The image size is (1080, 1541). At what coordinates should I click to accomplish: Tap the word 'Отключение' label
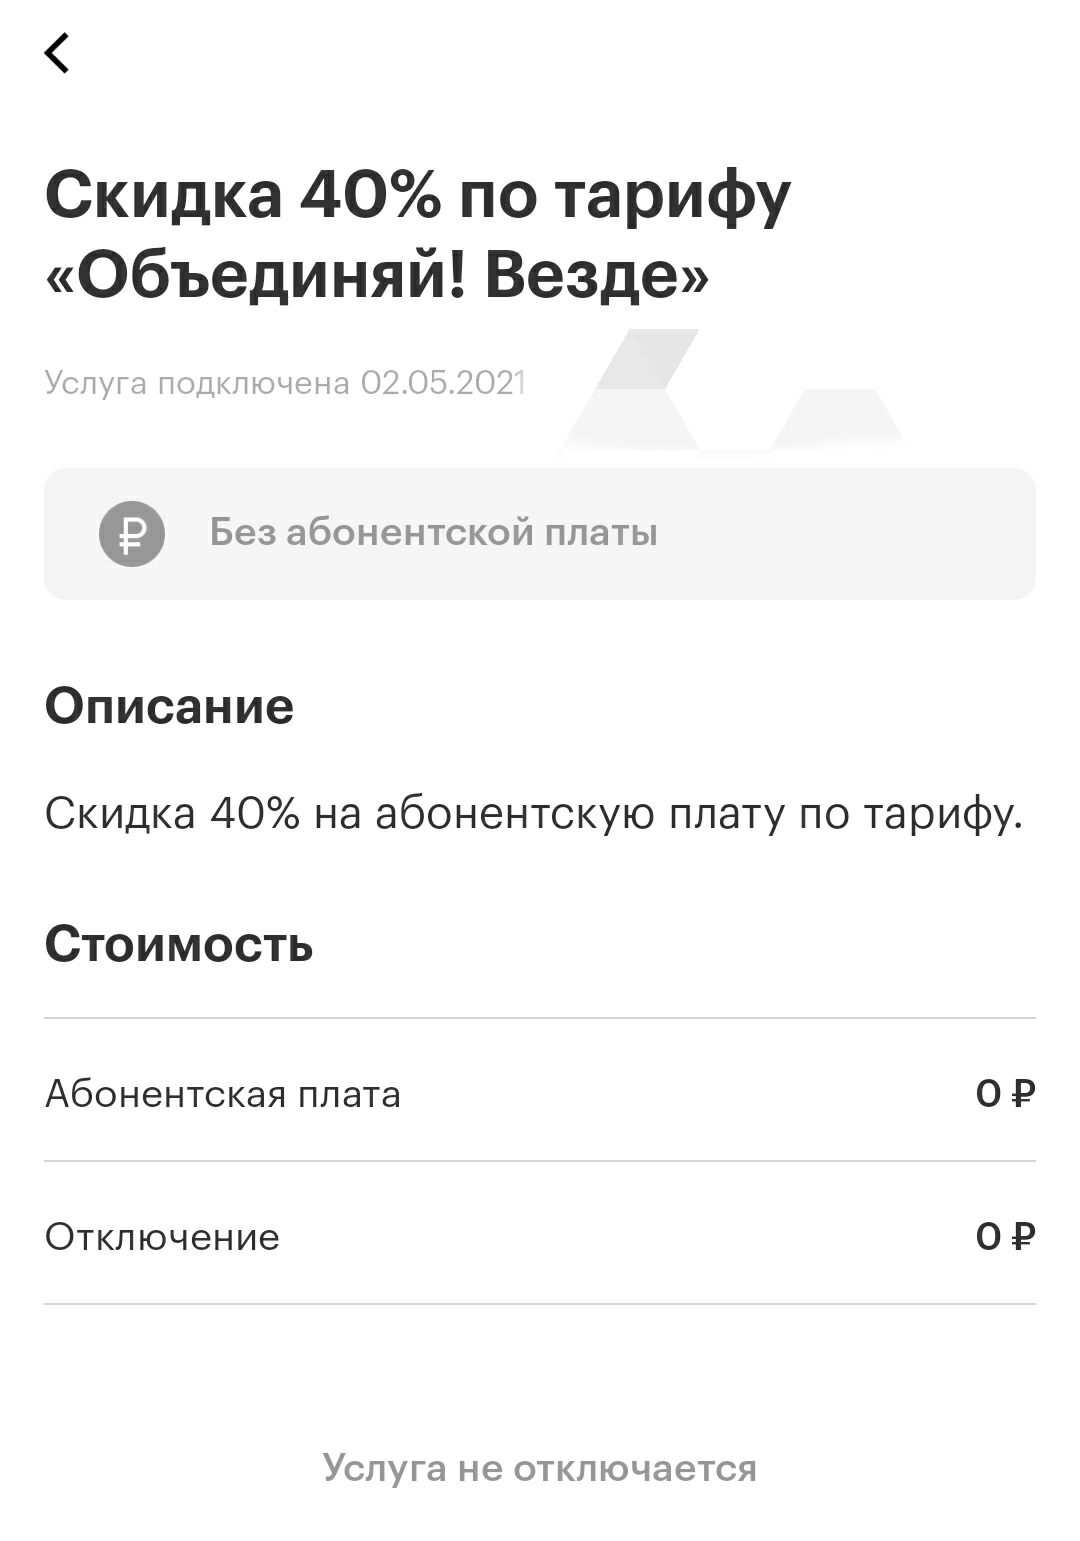pos(162,1237)
